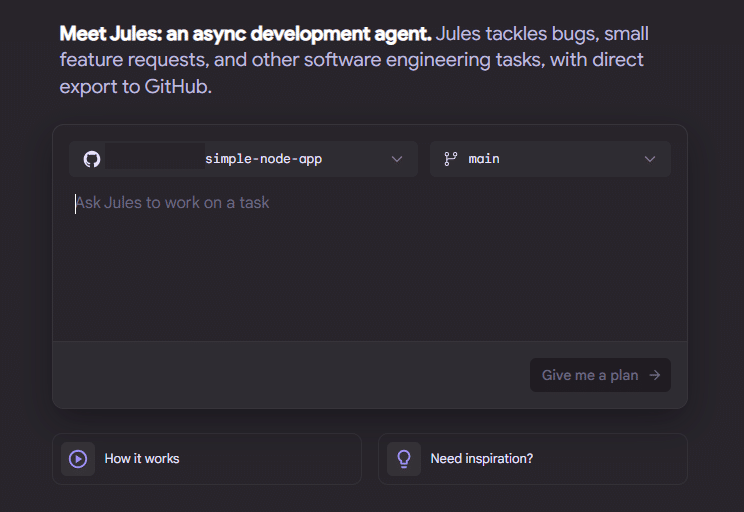The image size is (744, 512).
Task: Click the play circle icon for How it works
Action: tap(78, 459)
